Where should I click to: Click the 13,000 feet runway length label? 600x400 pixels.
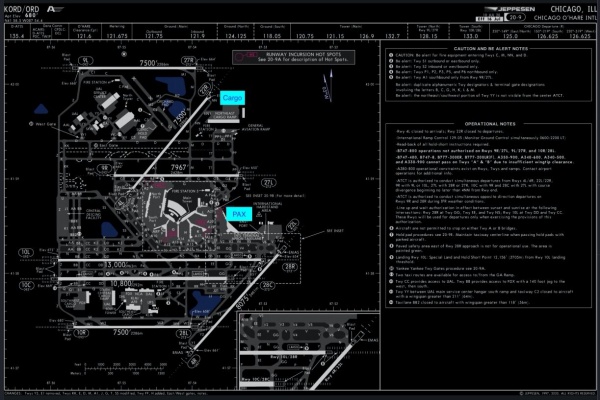(x=116, y=263)
